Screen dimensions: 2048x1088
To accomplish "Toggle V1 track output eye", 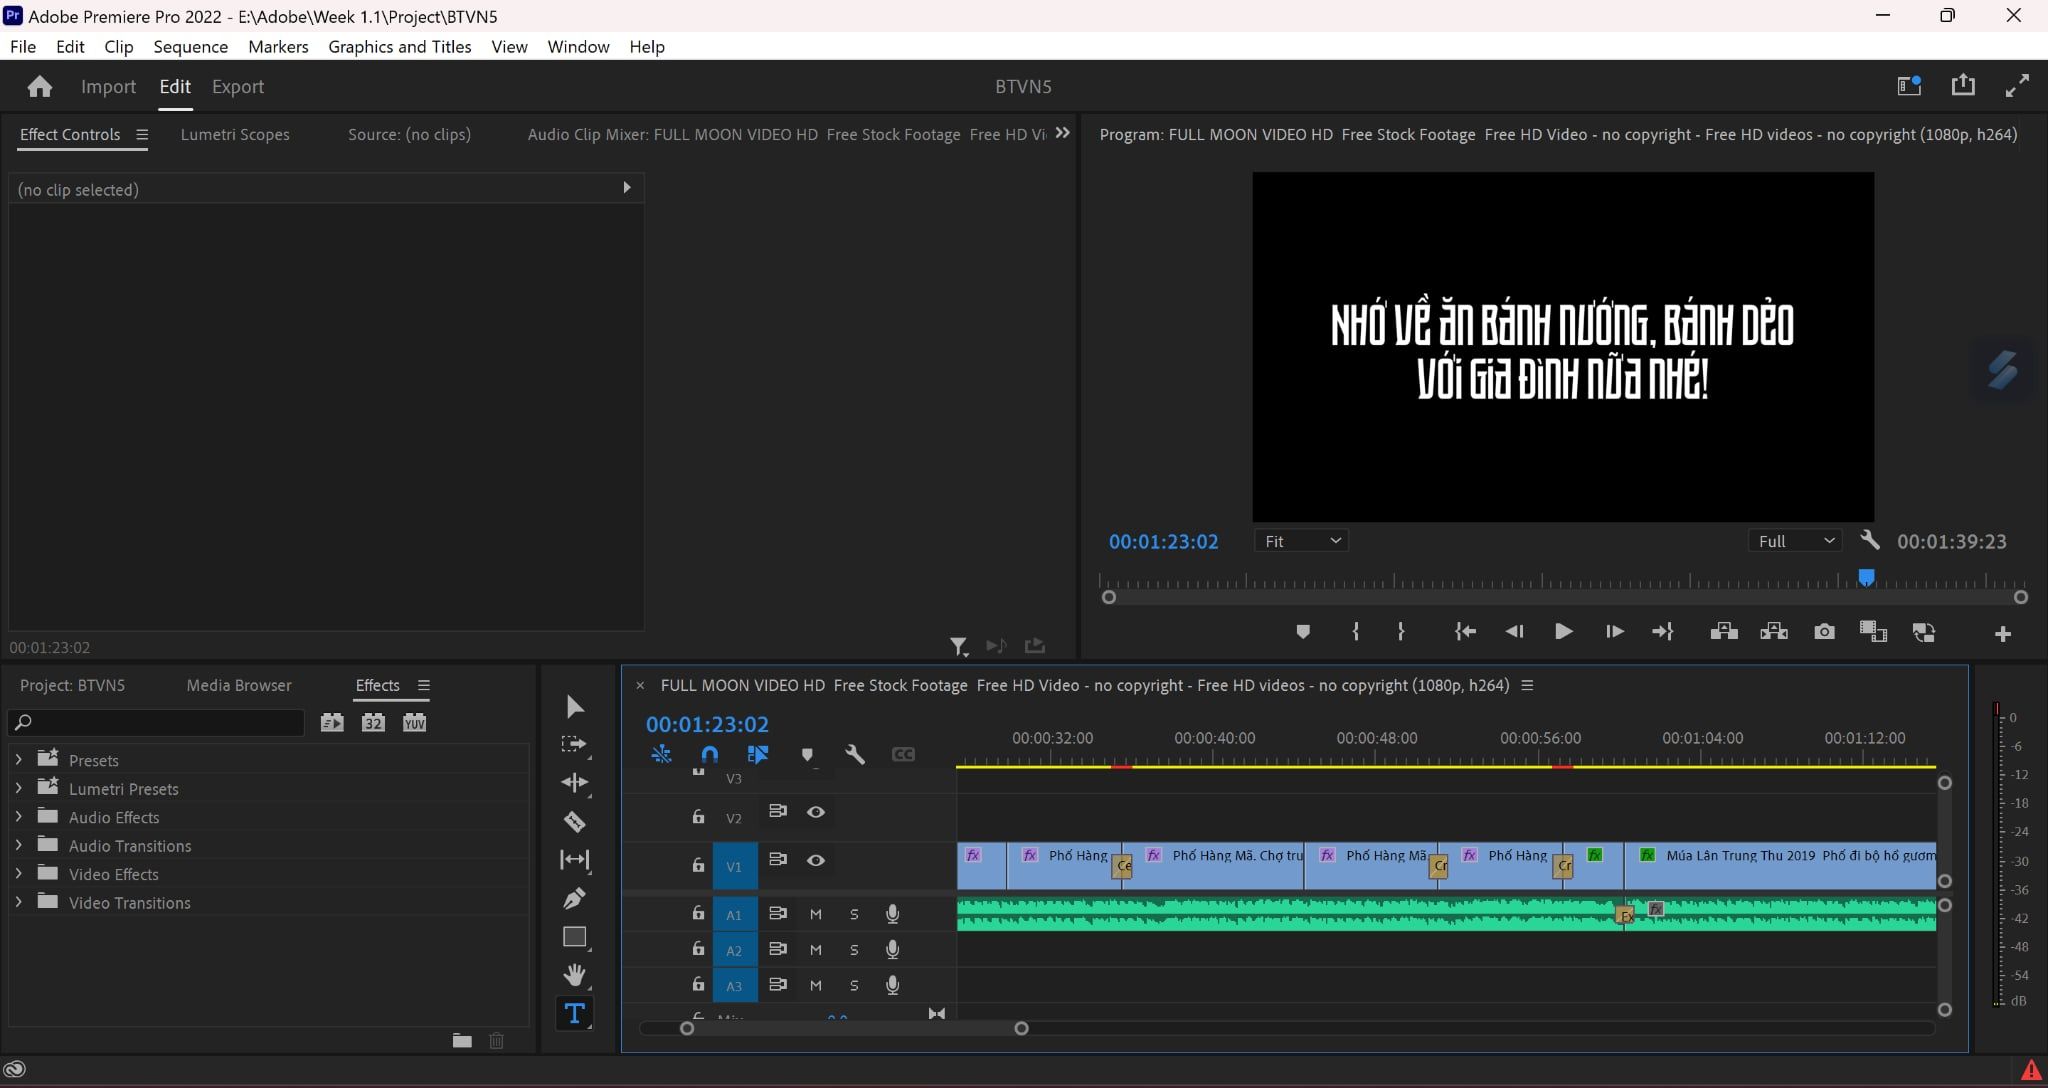I will coord(816,860).
